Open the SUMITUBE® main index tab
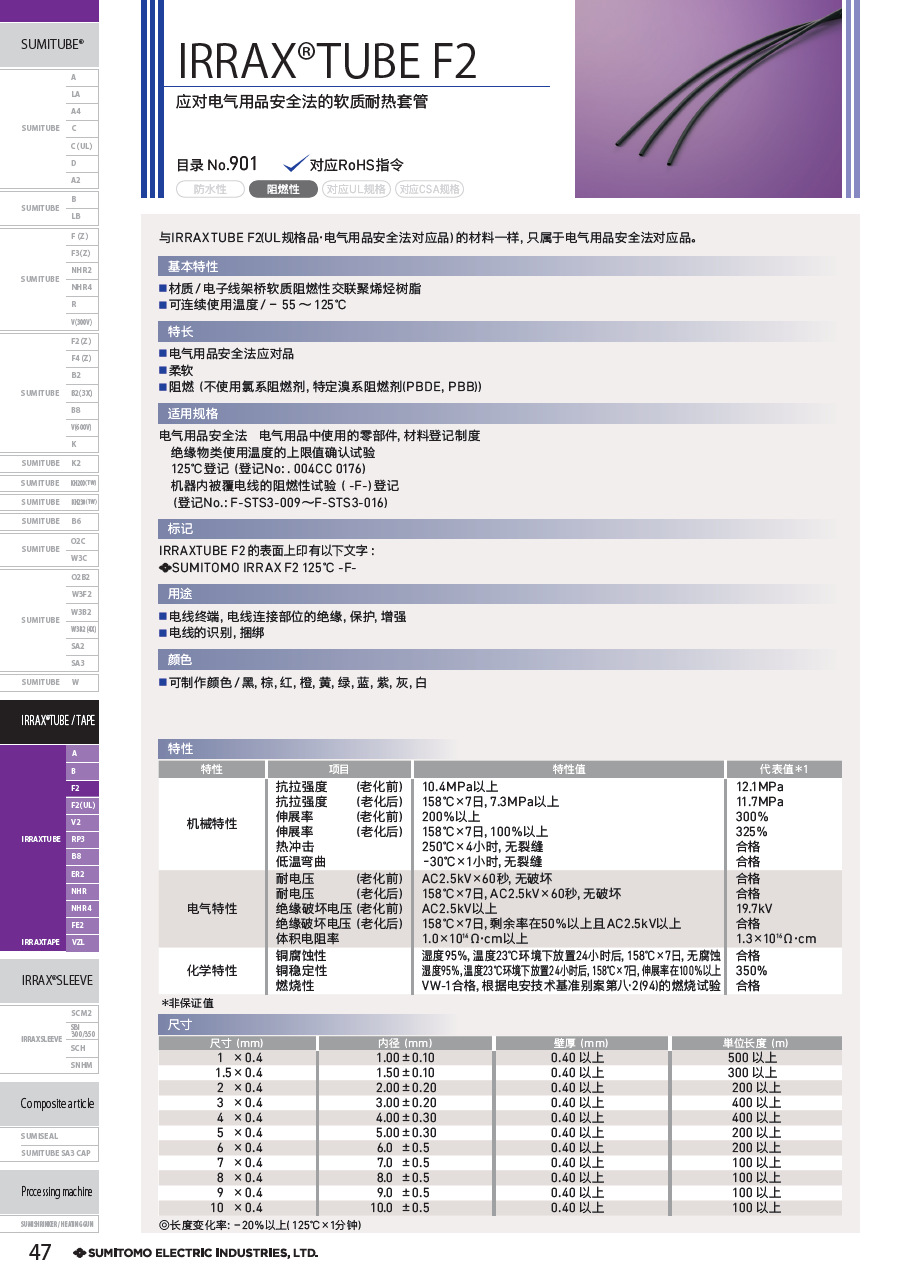Viewport: 902px width, 1275px height. (50, 44)
